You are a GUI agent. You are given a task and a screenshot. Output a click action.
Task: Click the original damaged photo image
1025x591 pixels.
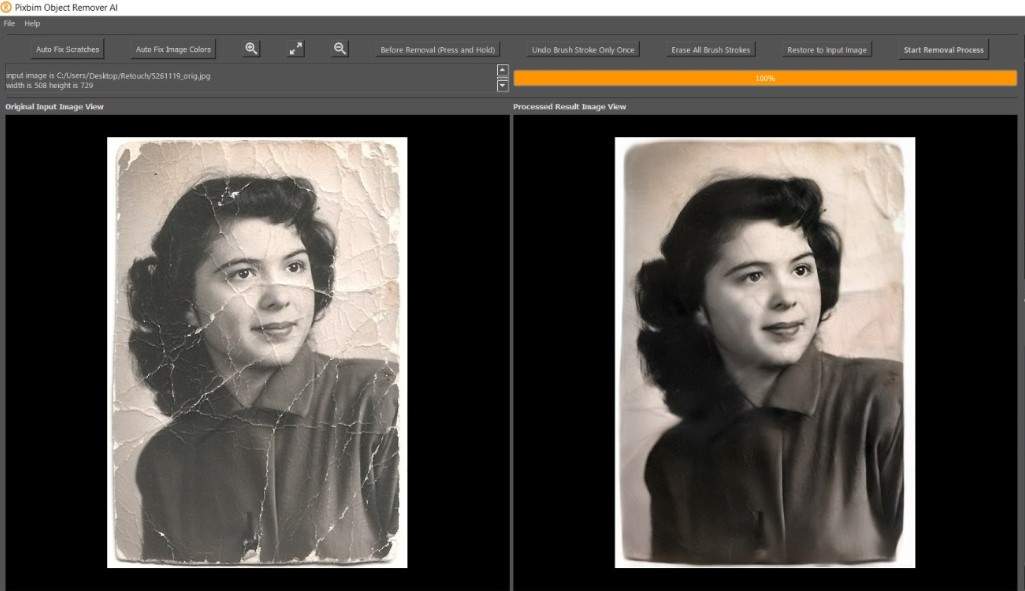tap(257, 352)
